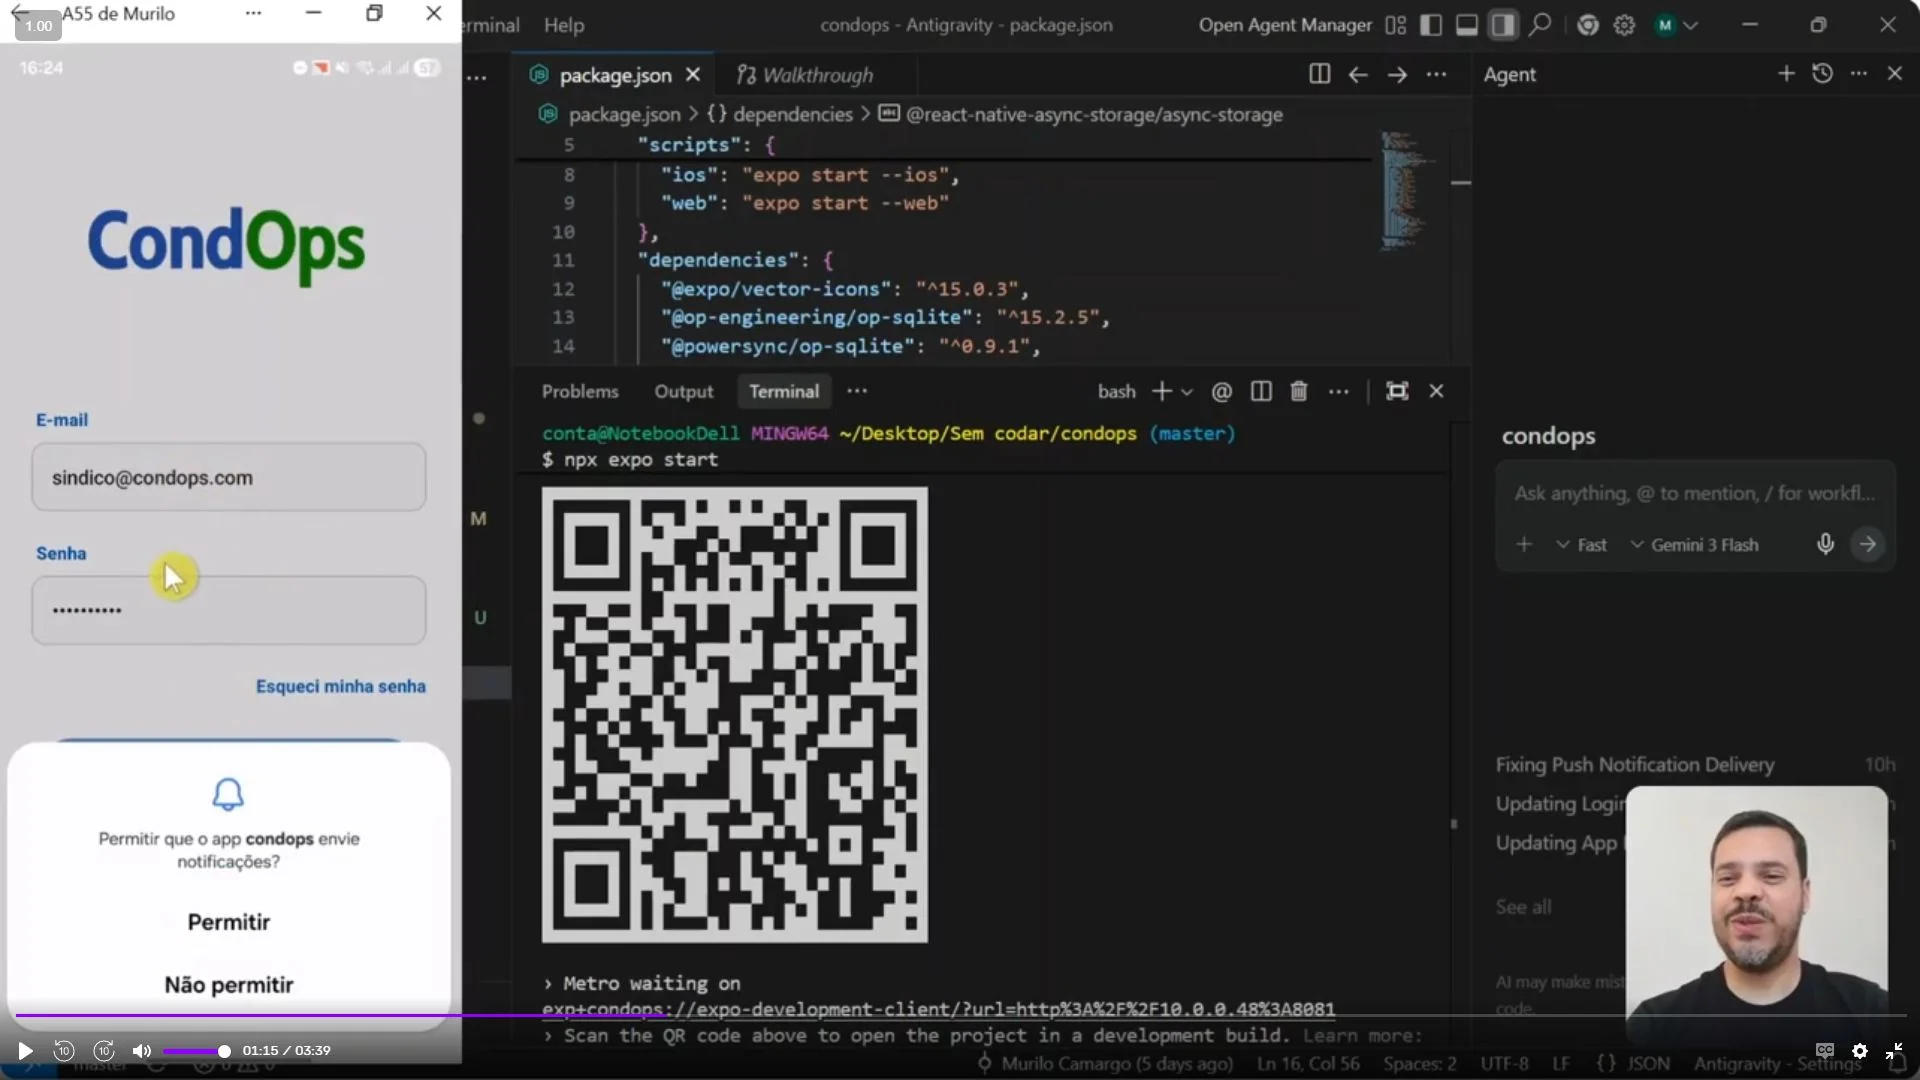
Task: Open video player settings gear
Action: click(x=1860, y=1050)
